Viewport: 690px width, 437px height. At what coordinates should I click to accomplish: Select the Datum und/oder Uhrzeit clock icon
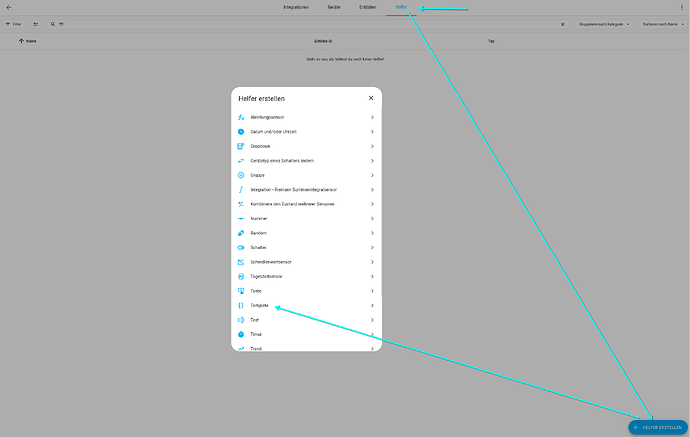241,132
